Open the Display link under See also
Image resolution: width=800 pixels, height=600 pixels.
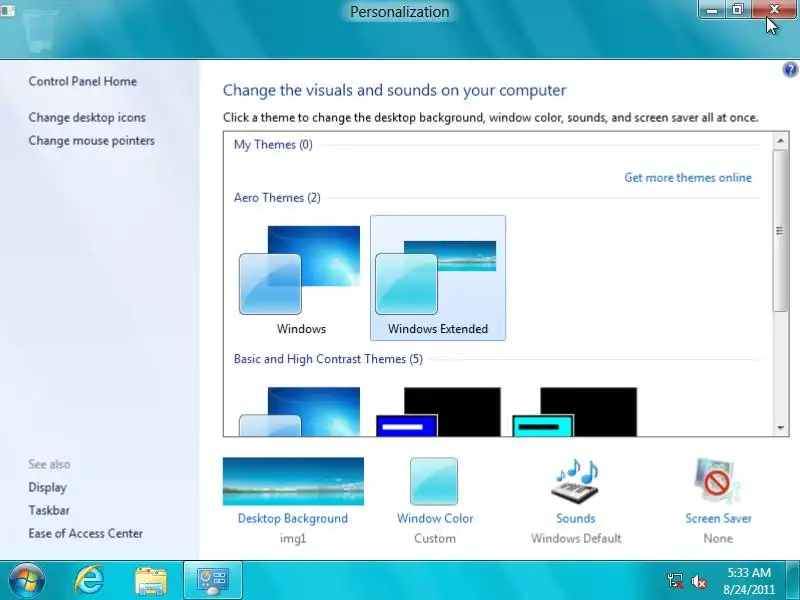point(47,487)
